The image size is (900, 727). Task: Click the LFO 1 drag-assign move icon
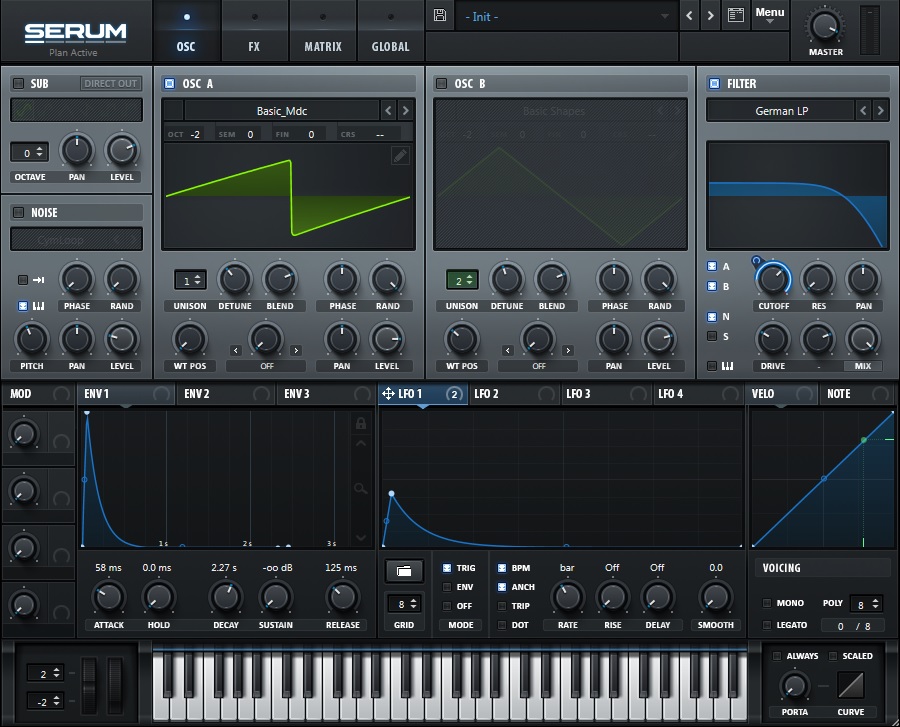[388, 394]
